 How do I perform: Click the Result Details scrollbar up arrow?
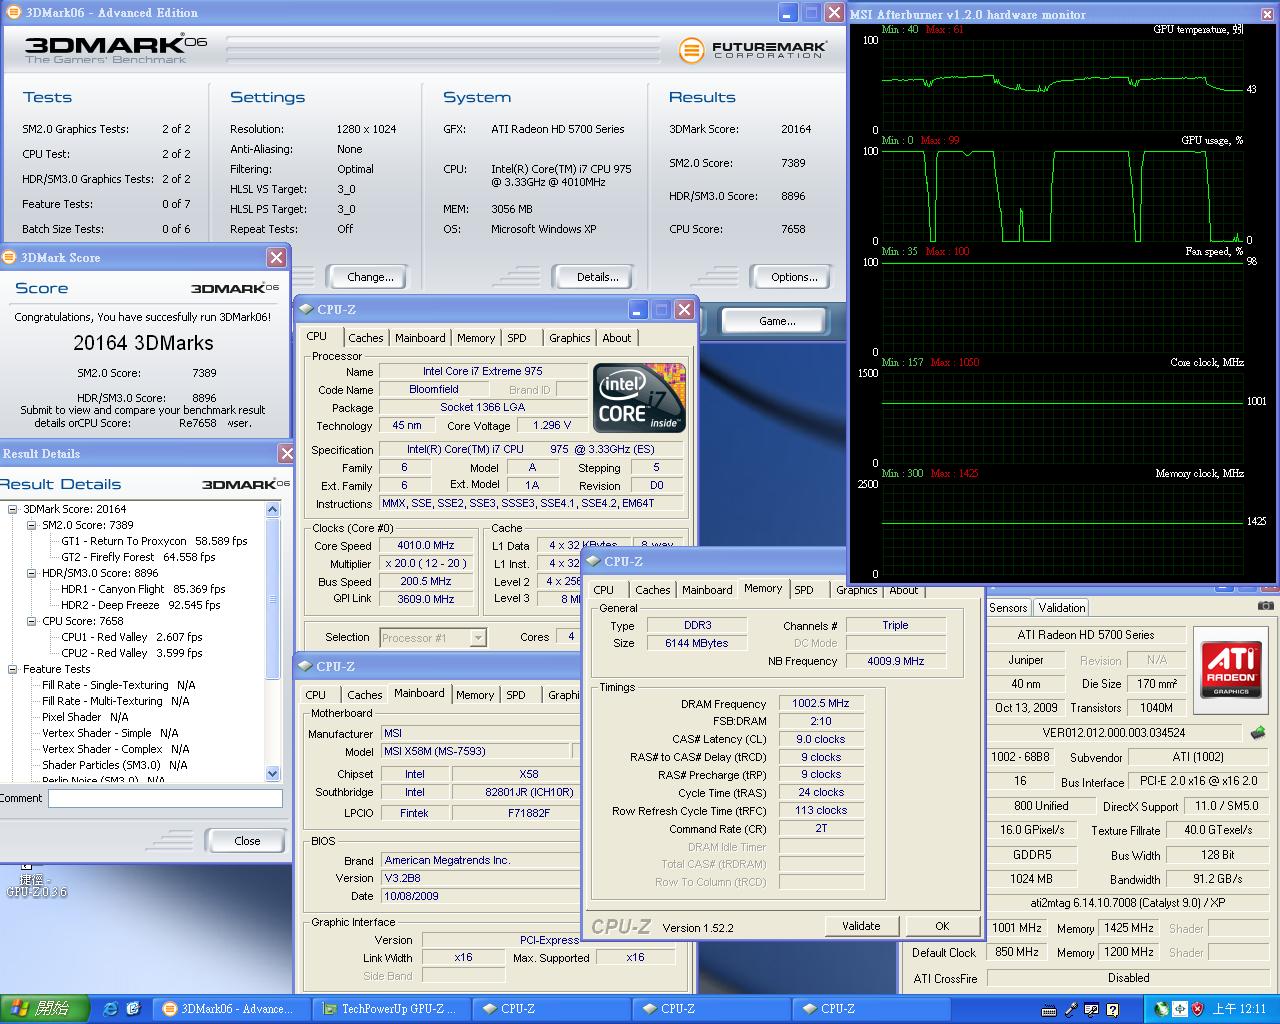coord(273,510)
